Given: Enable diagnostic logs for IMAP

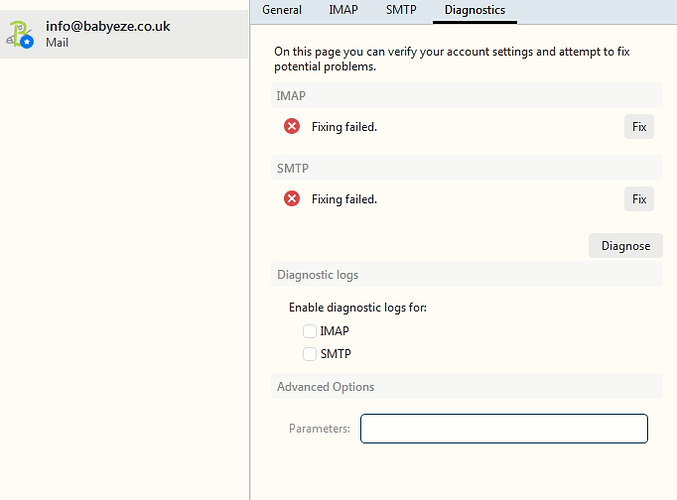Looking at the screenshot, I should tap(310, 331).
